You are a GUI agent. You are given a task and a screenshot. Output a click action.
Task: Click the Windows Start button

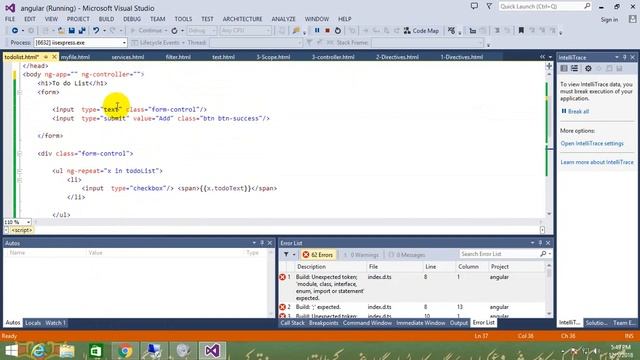pyautogui.click(x=11, y=351)
